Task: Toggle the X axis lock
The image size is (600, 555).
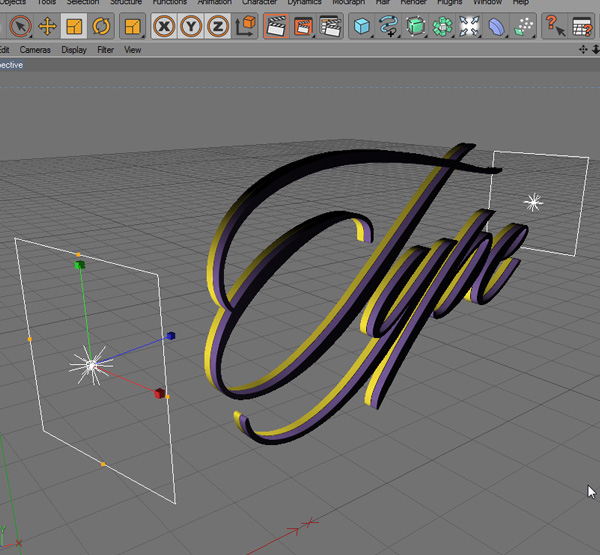Action: click(165, 27)
